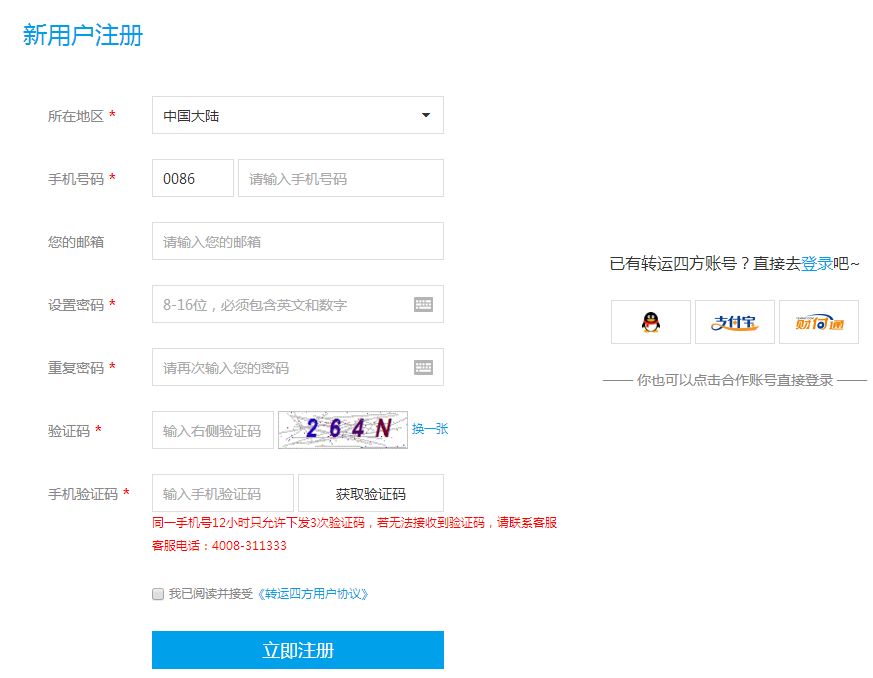Click the QQ login icon
873x678 pixels.
tap(650, 321)
